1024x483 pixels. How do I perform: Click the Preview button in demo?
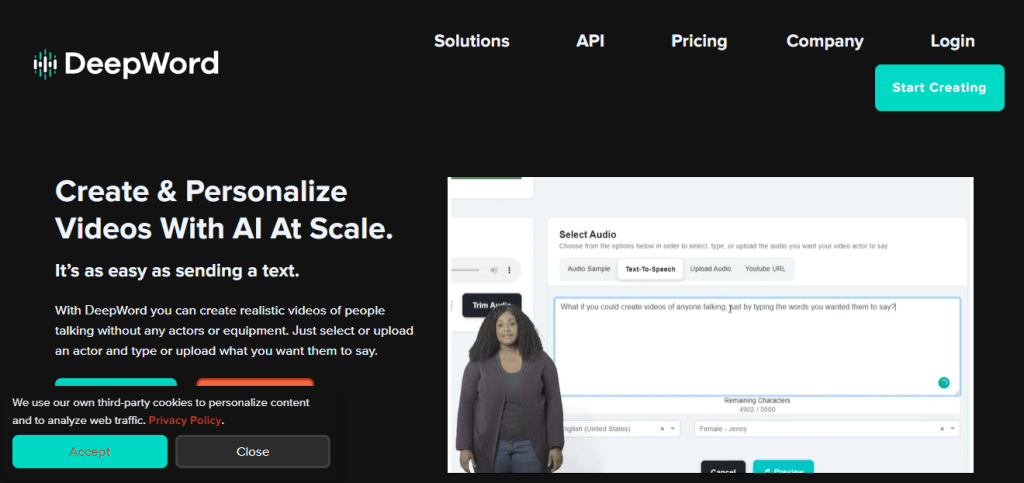tap(783, 467)
